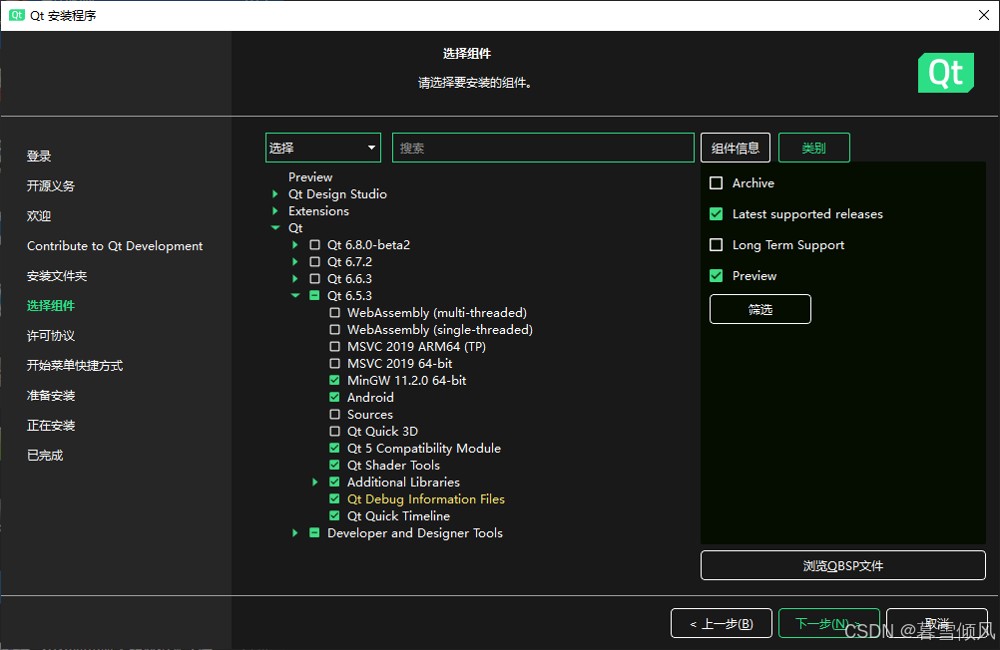The height and width of the screenshot is (650, 1000).
Task: Check WebAssembly (single-threaded) component
Action: 334,329
